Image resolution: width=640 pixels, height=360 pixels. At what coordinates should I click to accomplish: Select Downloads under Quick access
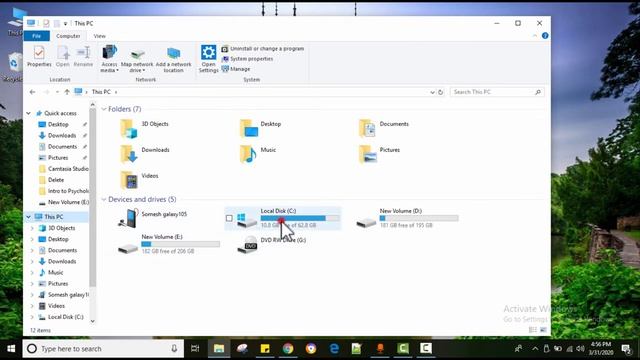coord(58,136)
